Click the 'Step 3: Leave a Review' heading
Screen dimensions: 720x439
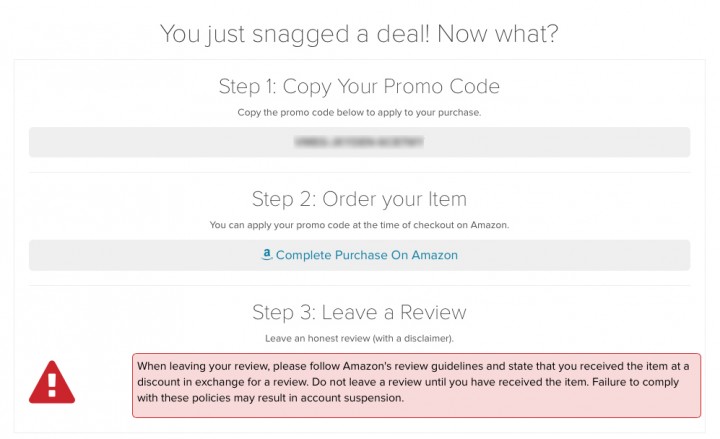click(359, 312)
